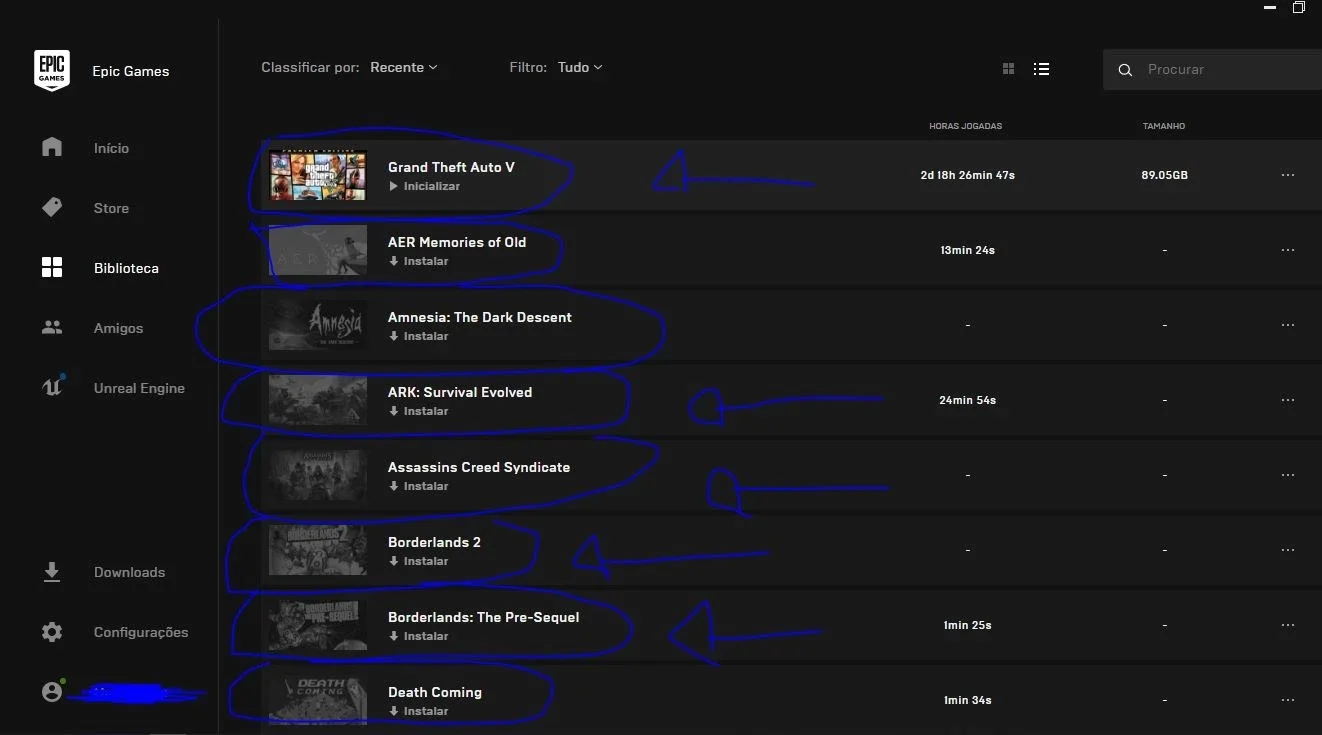Open options menu for Amnesia: The Dark Descent
Screen dimensions: 1322x735
1288,325
